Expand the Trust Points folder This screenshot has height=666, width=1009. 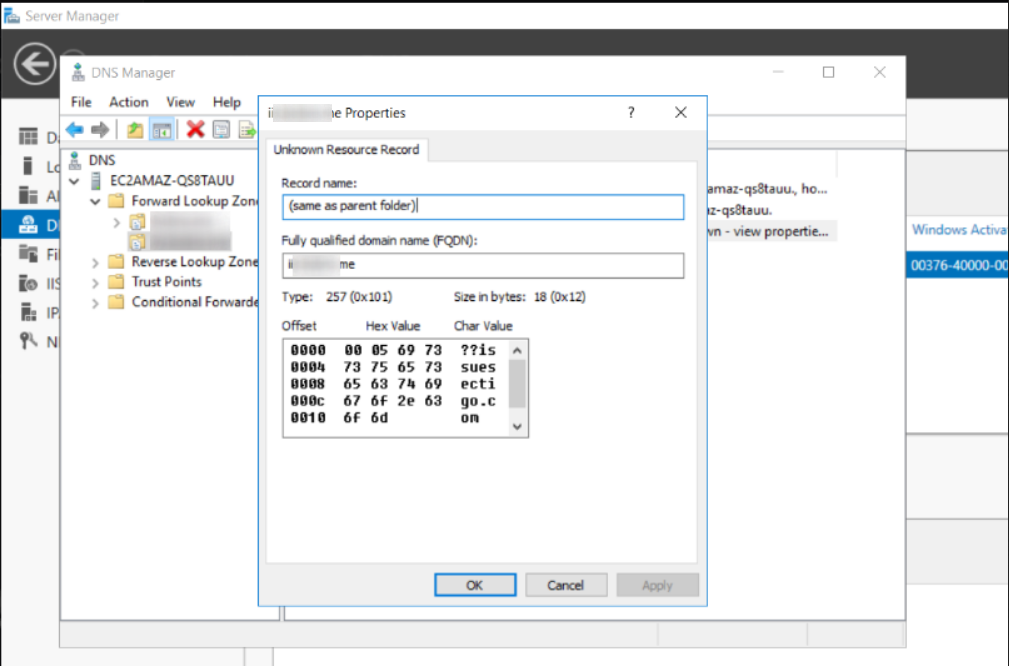pyautogui.click(x=95, y=282)
